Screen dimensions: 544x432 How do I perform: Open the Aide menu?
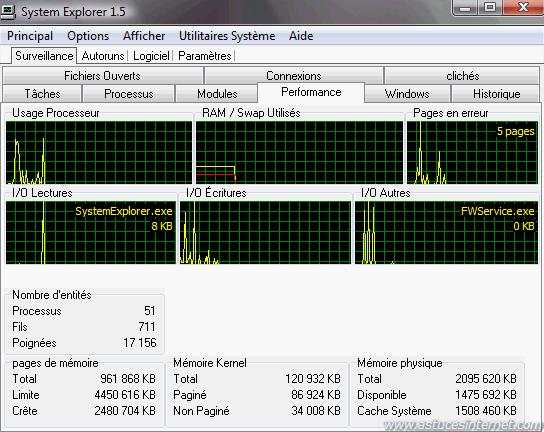301,36
